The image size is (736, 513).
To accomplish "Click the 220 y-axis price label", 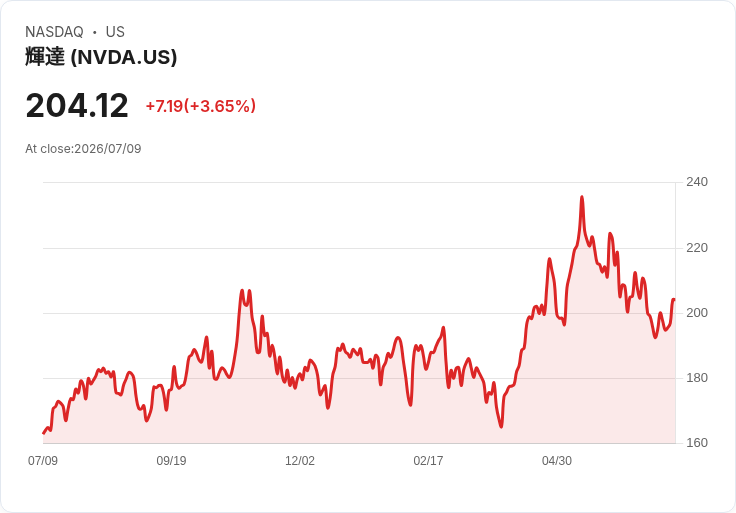I will (697, 248).
